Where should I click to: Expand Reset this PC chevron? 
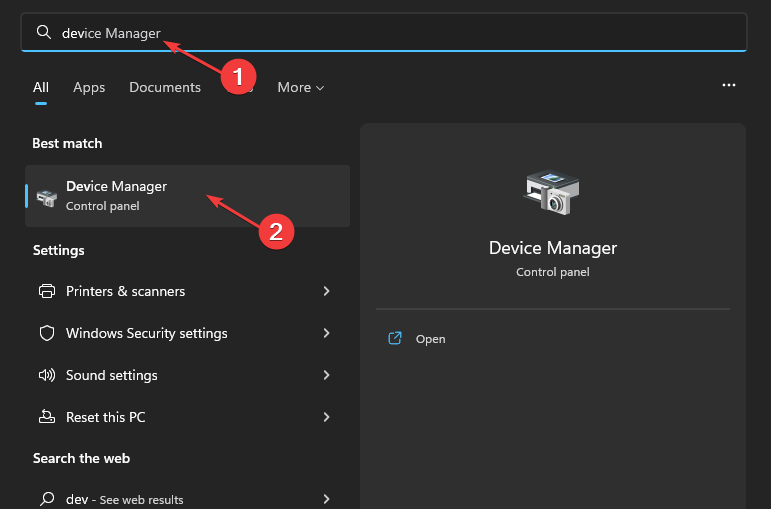click(x=326, y=417)
